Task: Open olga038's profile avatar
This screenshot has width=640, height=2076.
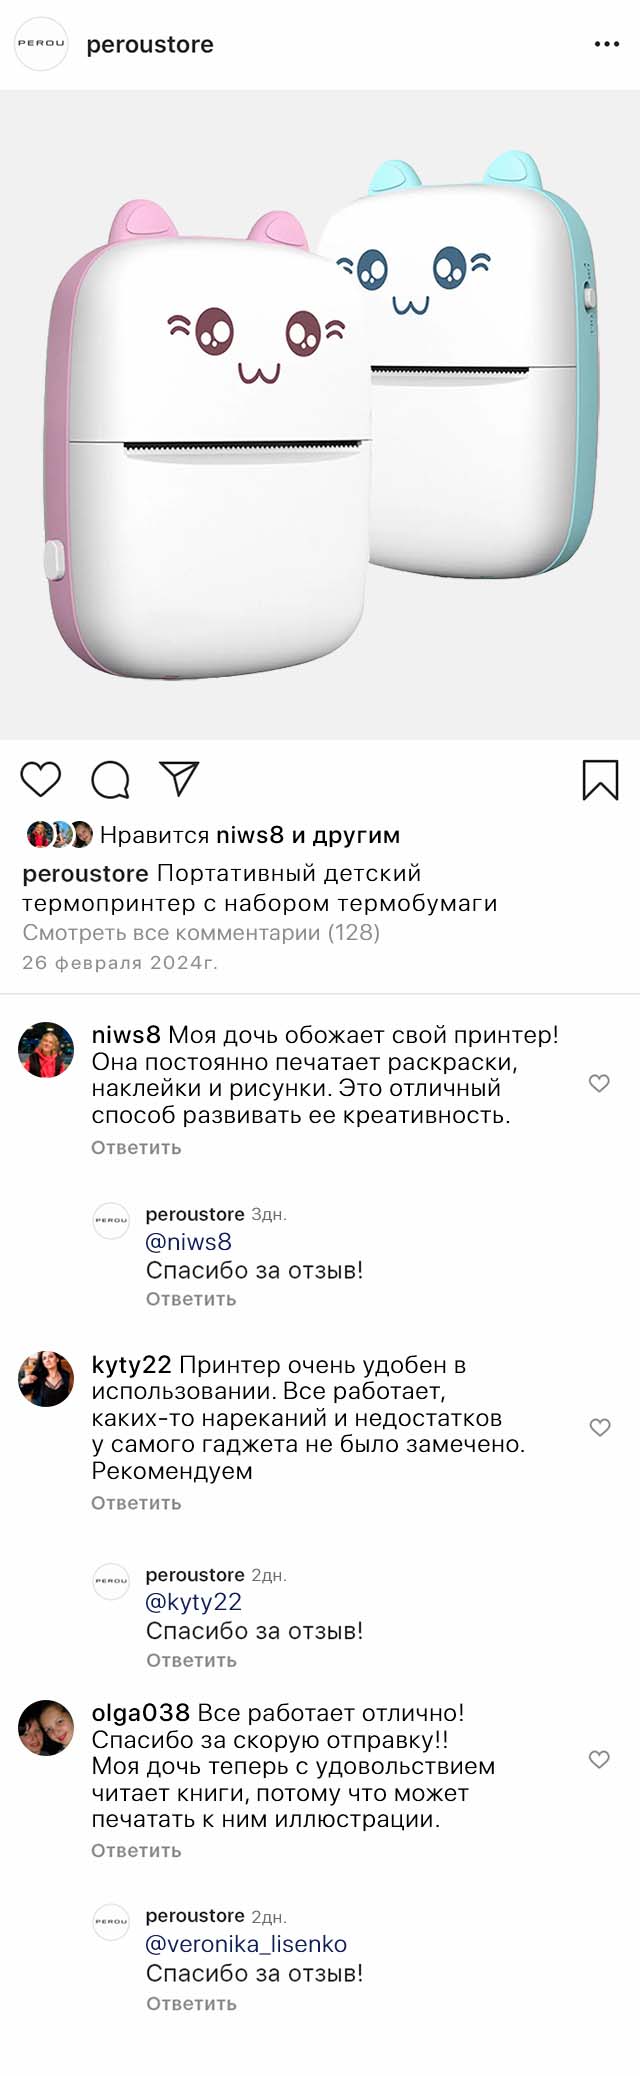Action: click(x=47, y=1727)
